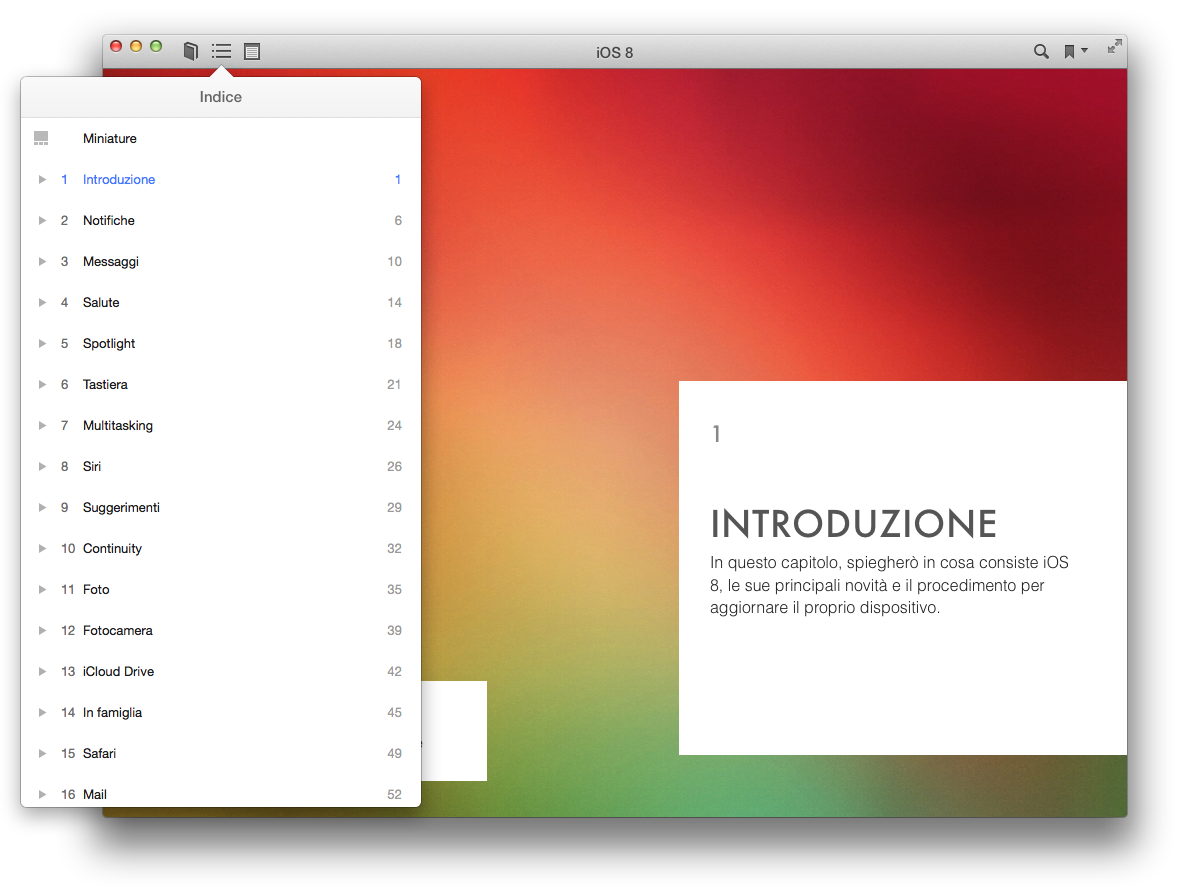Click page number 18 for Spotlight
Screen dimensions: 1184x896
coord(394,343)
